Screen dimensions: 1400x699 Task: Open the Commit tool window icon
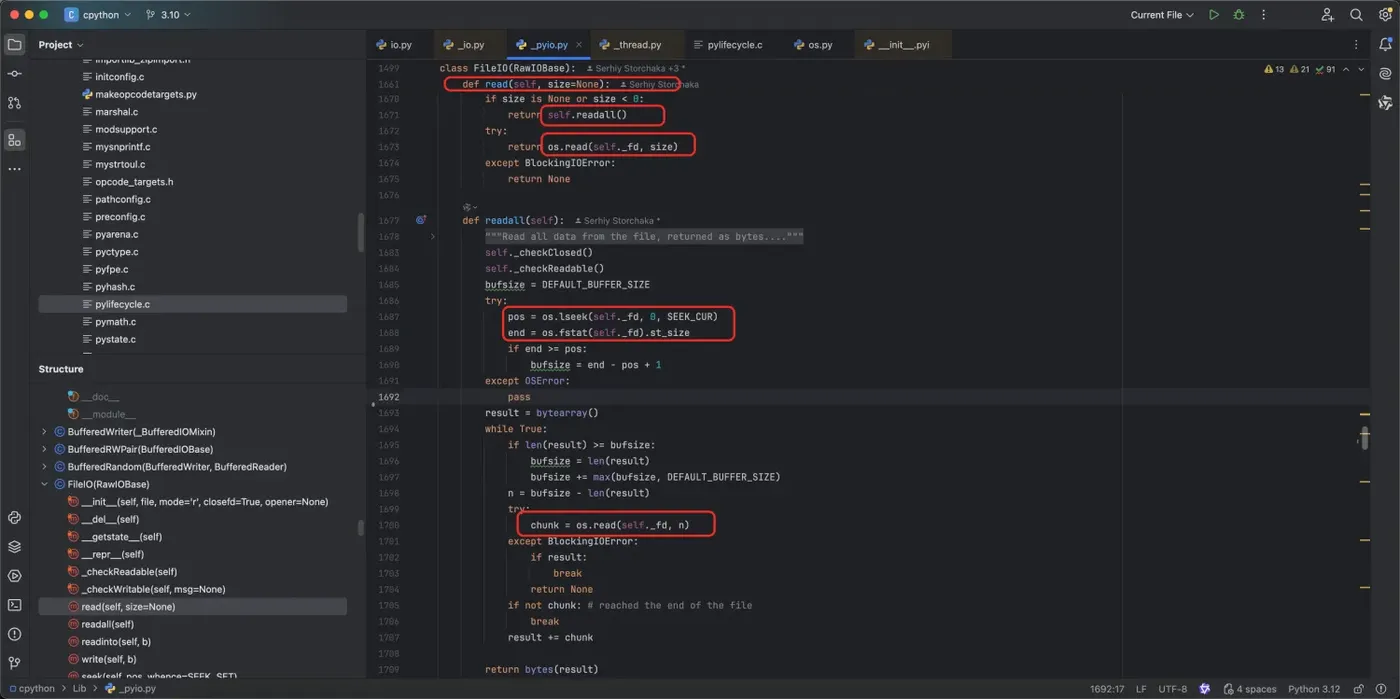pos(14,74)
